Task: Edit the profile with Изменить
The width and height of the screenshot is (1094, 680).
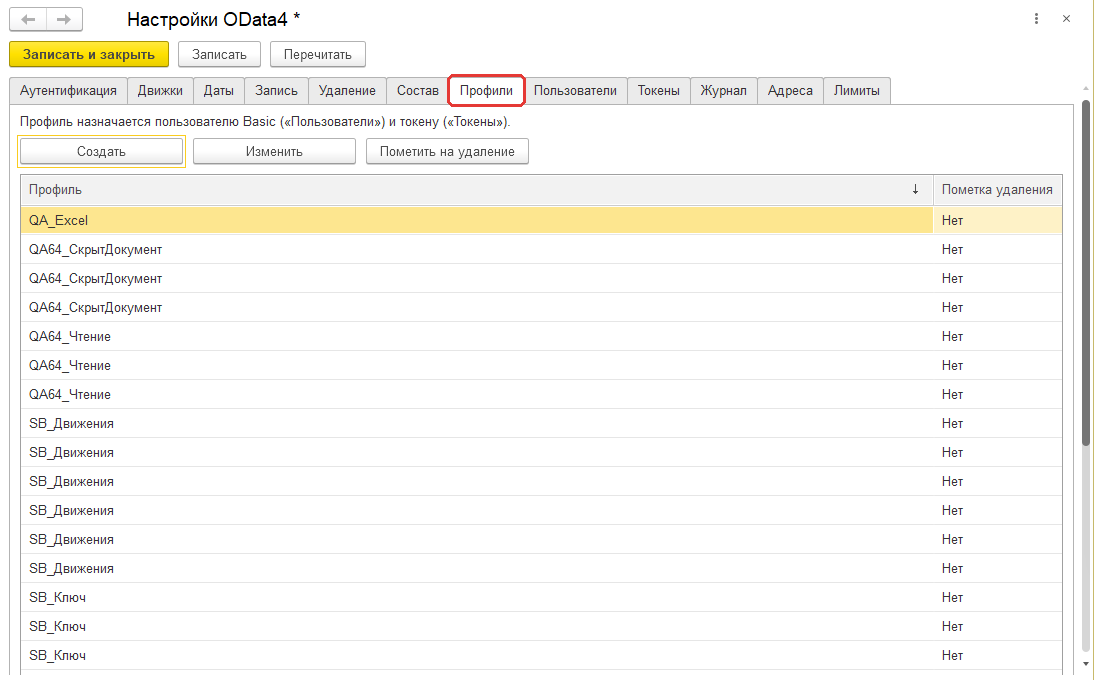Action: coord(274,151)
